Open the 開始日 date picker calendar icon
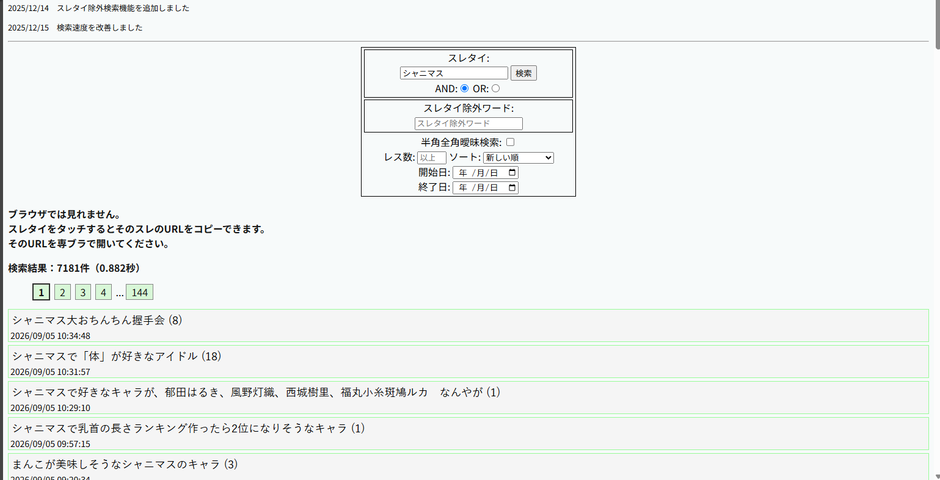 [x=512, y=173]
